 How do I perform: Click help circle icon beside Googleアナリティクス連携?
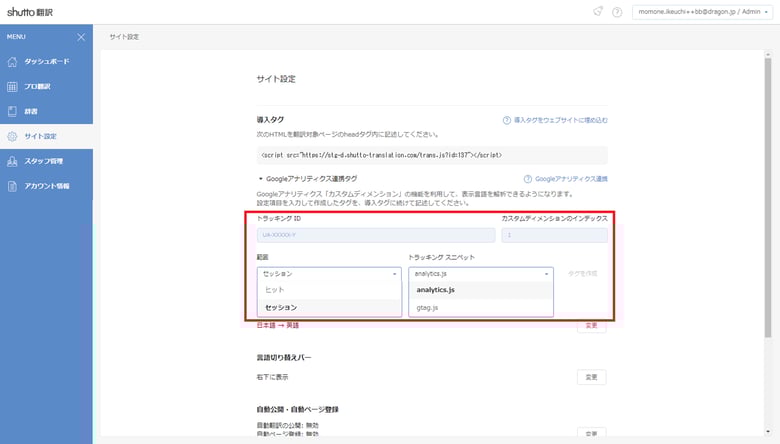pyautogui.click(x=528, y=179)
